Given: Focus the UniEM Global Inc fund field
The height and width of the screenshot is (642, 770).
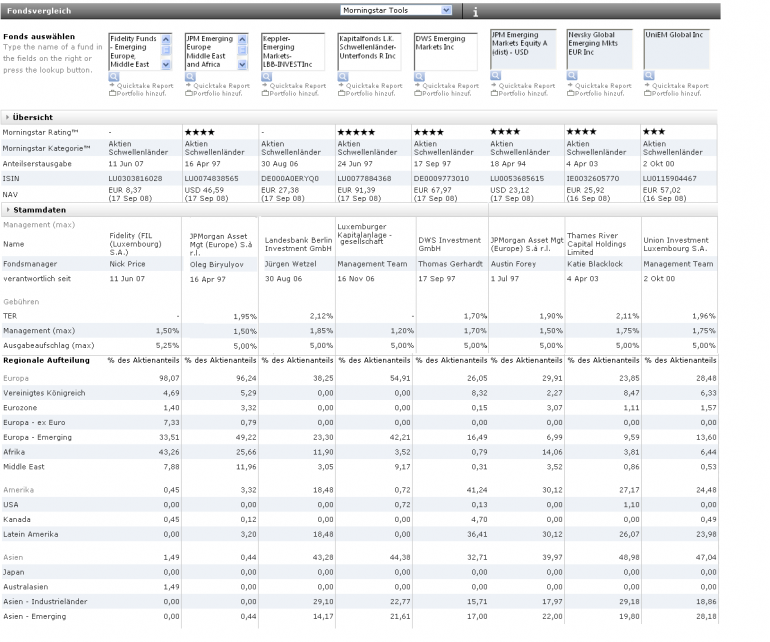Looking at the screenshot, I should point(677,49).
